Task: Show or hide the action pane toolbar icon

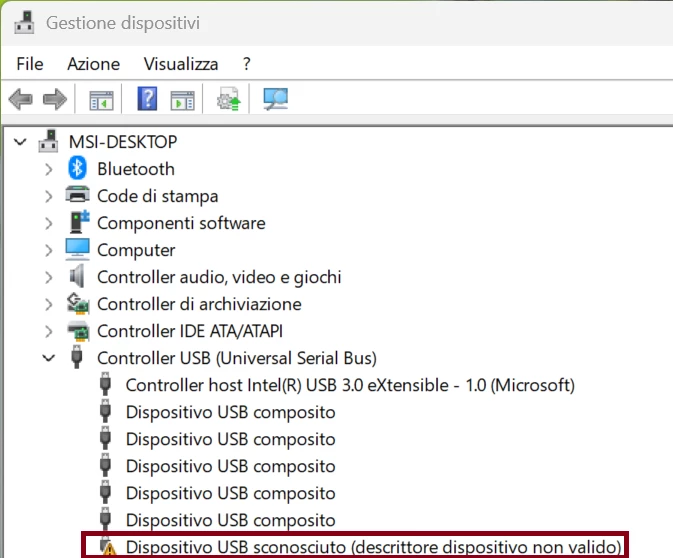Action: pos(182,100)
